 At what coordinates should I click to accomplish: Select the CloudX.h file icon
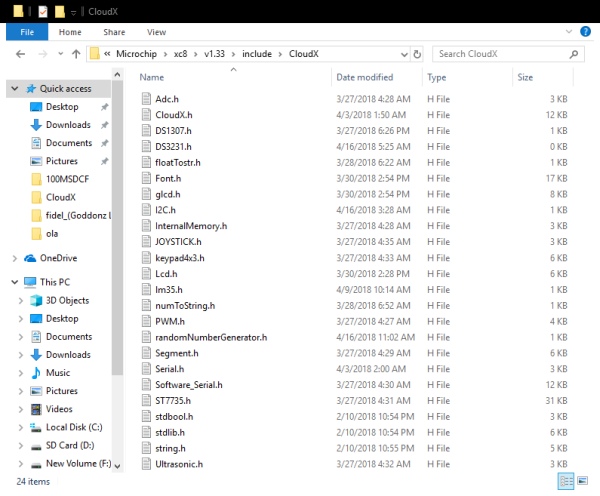(x=146, y=115)
